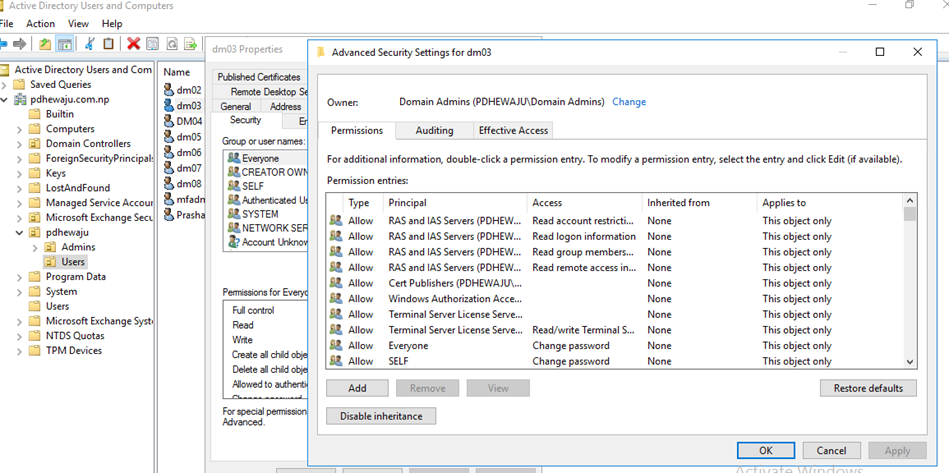949x473 pixels.
Task: Click the Restore defaults button
Action: tap(868, 388)
